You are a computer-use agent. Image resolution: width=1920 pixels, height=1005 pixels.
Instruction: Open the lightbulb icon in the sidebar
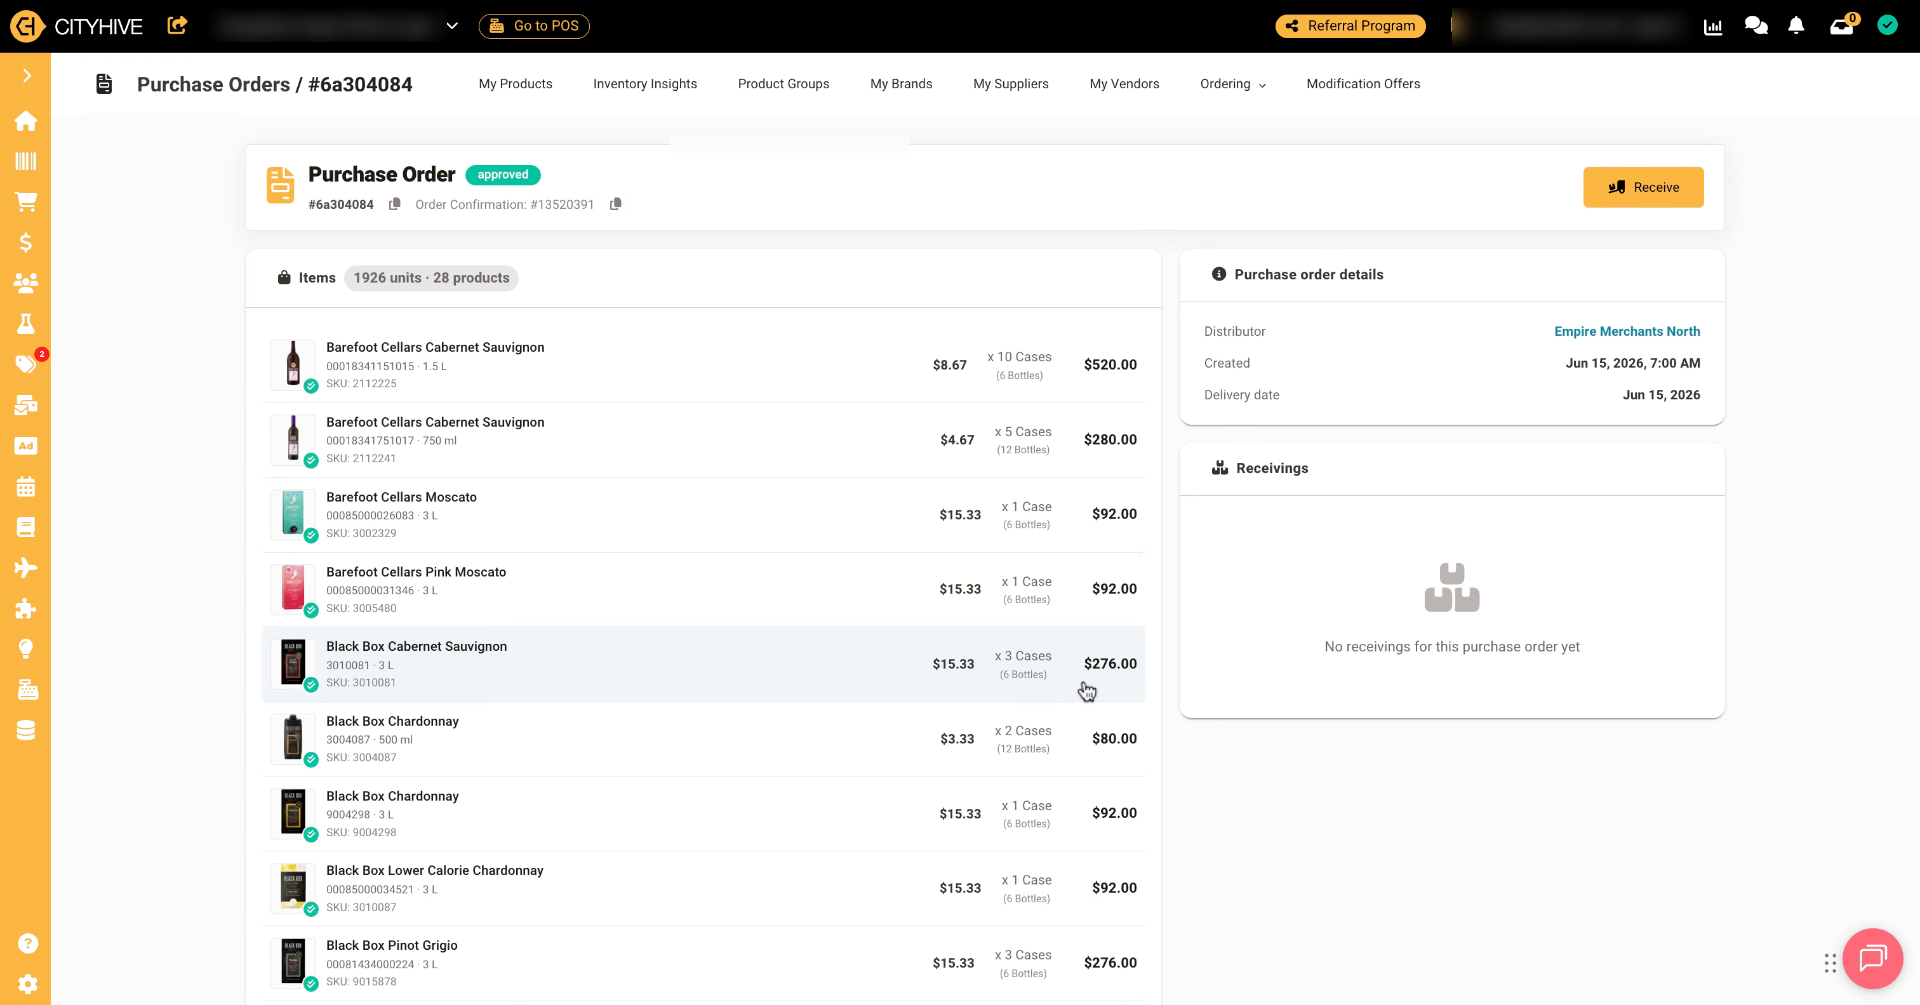26,649
